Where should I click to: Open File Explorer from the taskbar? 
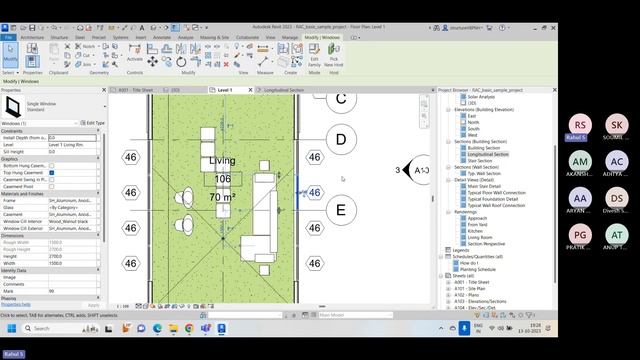pos(173,328)
